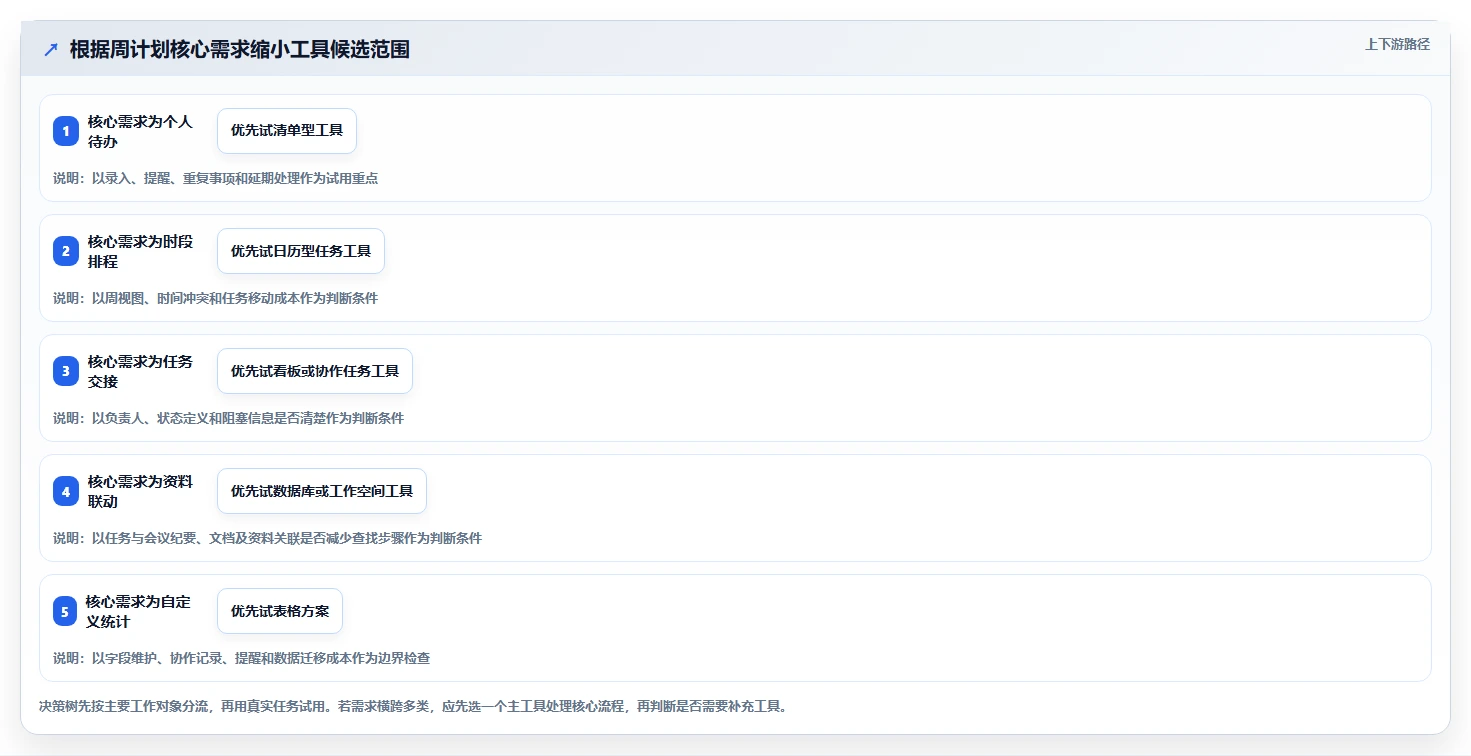The height and width of the screenshot is (756, 1471).
Task: Choose 优先试看板或协作任务工具
Action: pyautogui.click(x=315, y=371)
